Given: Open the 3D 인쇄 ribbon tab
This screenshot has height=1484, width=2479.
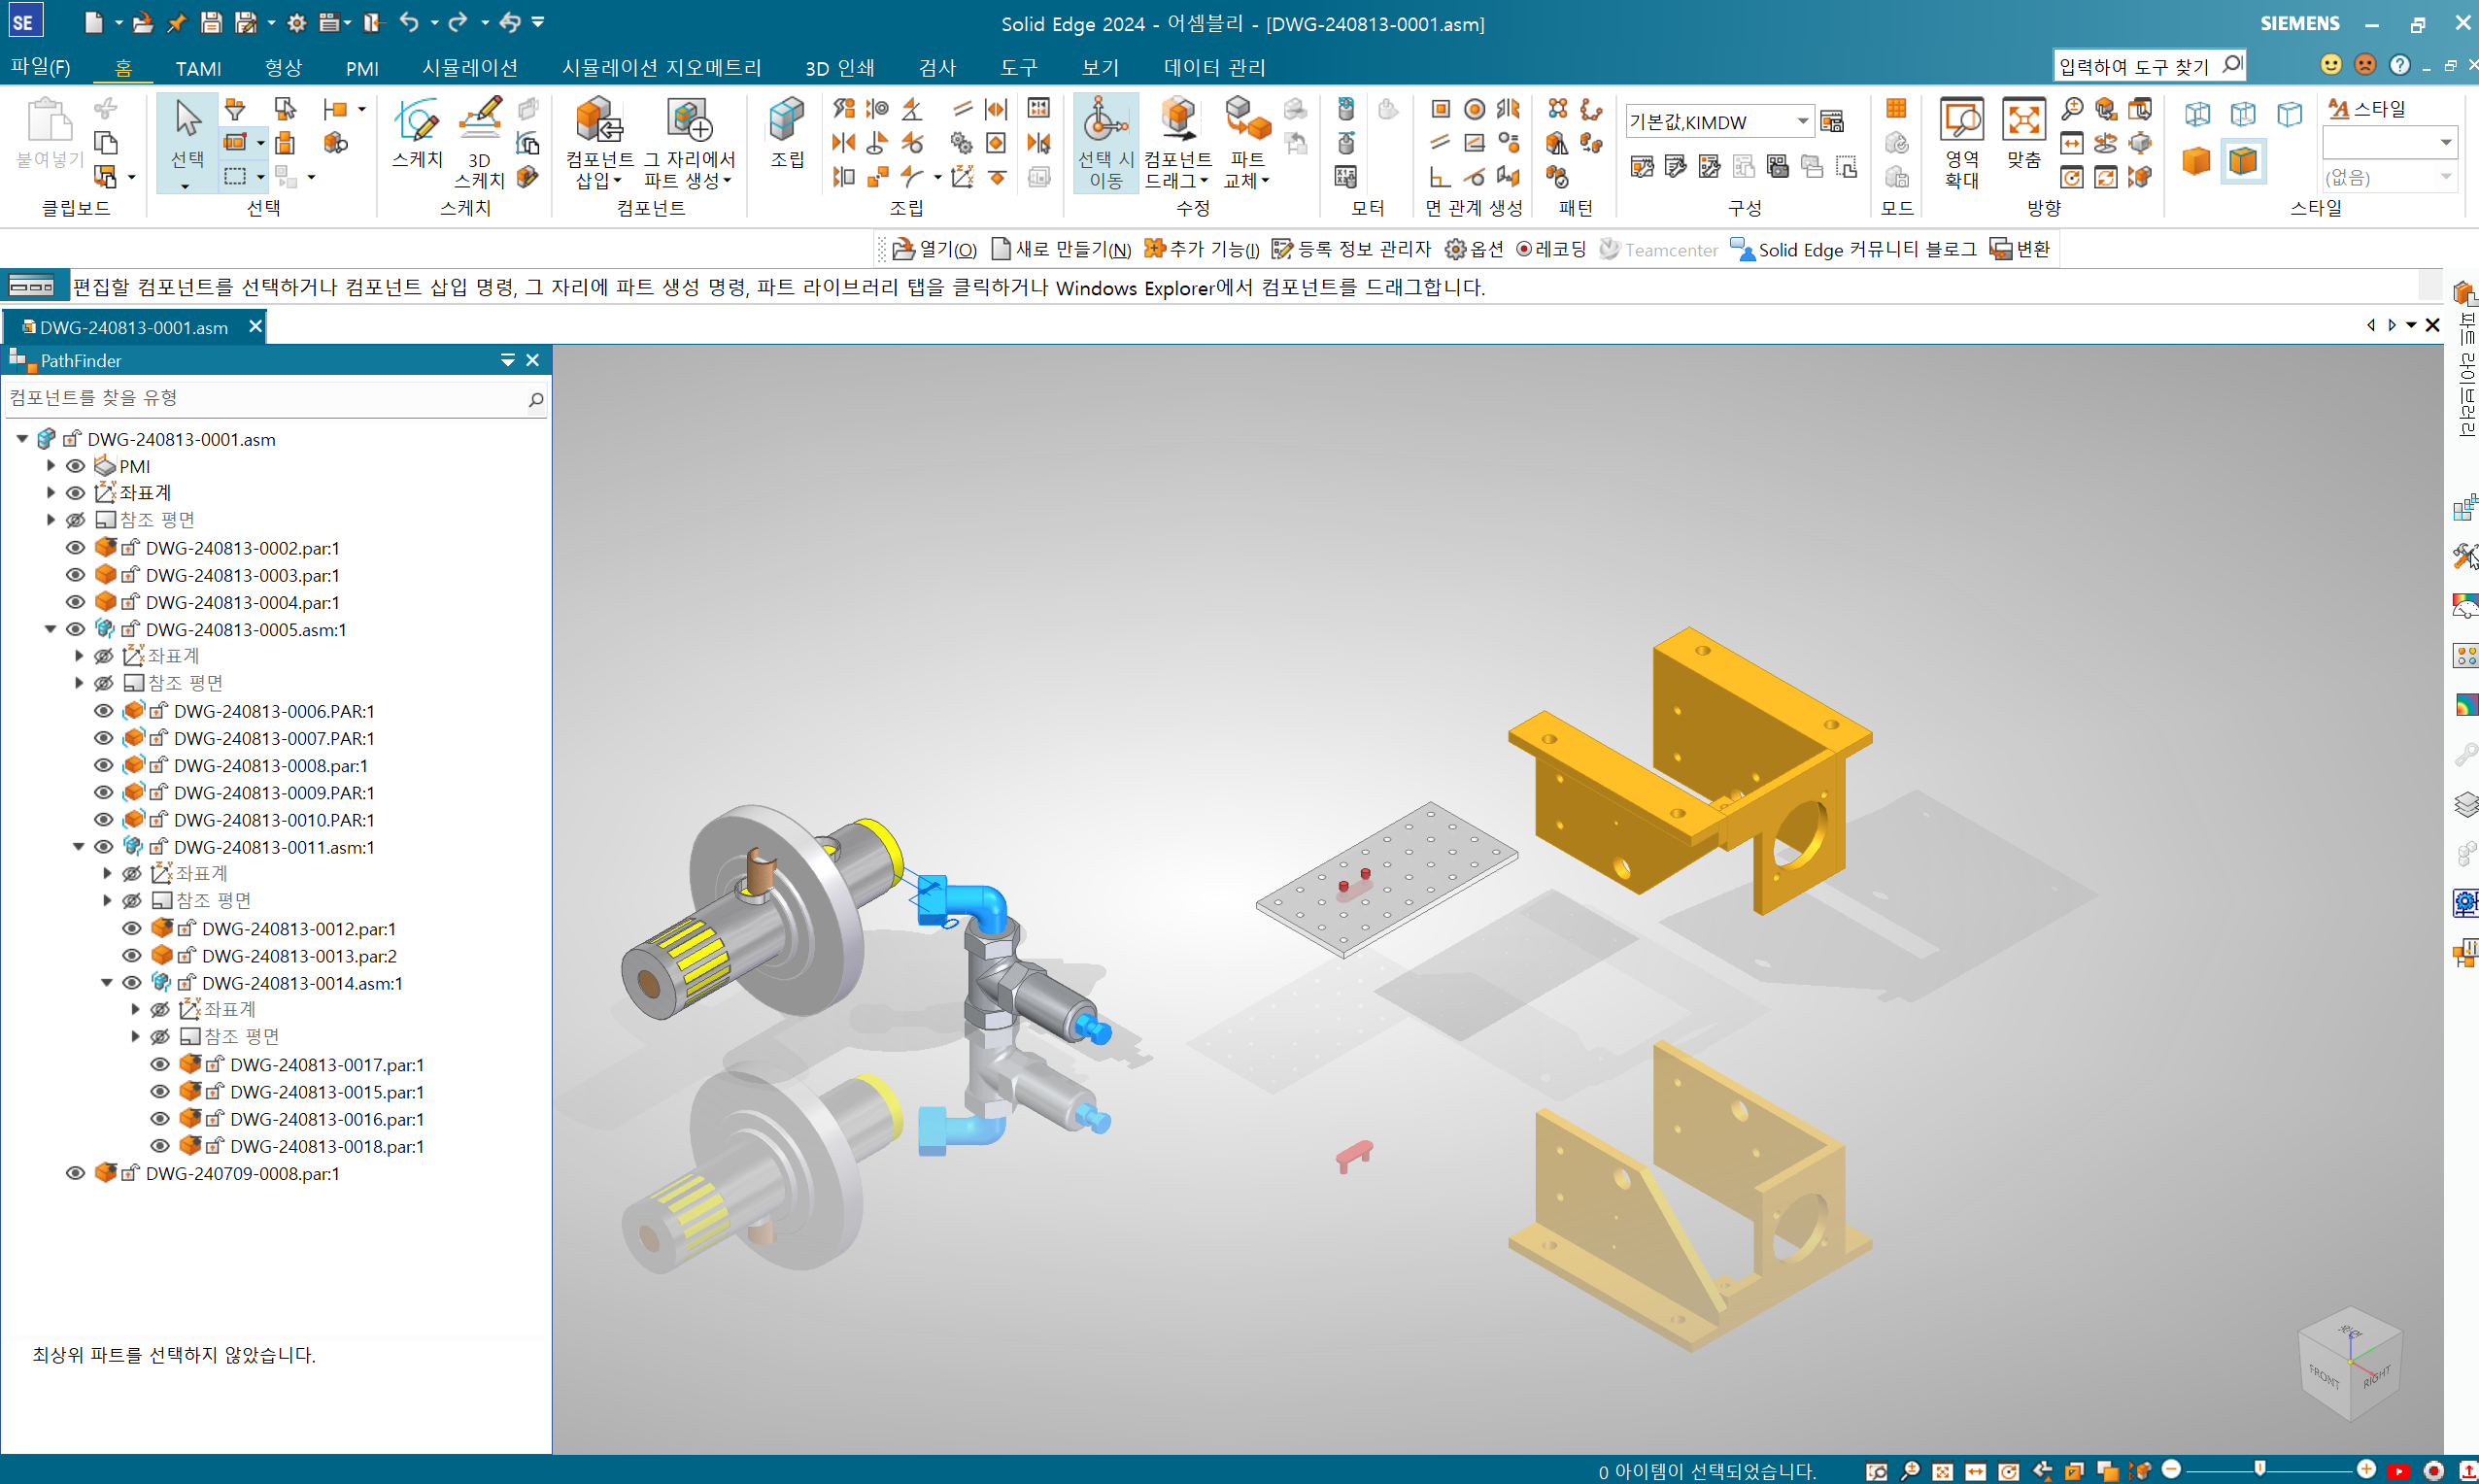Looking at the screenshot, I should pos(840,67).
